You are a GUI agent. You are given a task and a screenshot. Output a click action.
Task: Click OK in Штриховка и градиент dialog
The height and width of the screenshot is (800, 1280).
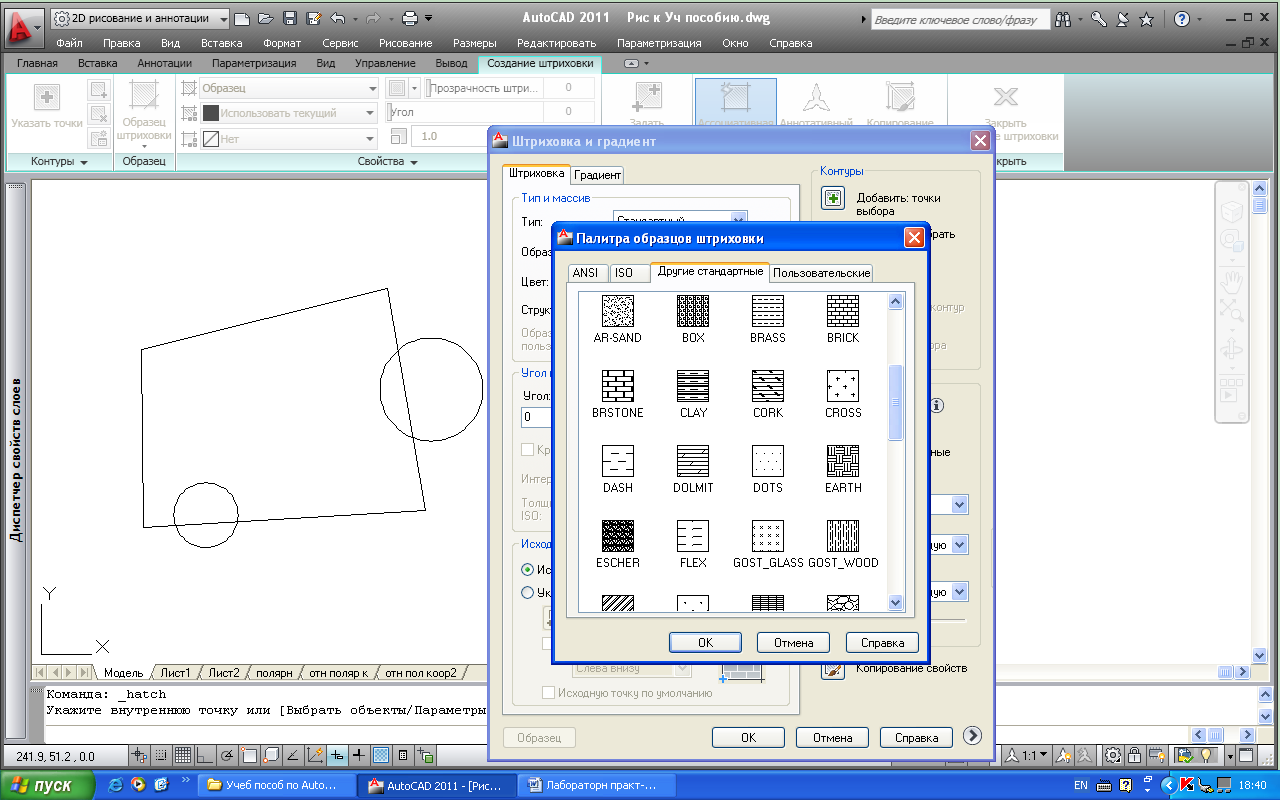click(x=748, y=737)
